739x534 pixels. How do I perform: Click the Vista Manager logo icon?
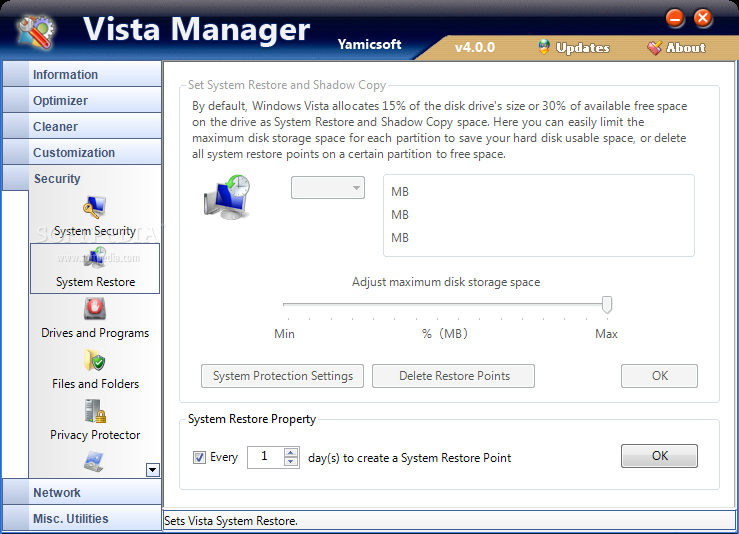[x=35, y=32]
